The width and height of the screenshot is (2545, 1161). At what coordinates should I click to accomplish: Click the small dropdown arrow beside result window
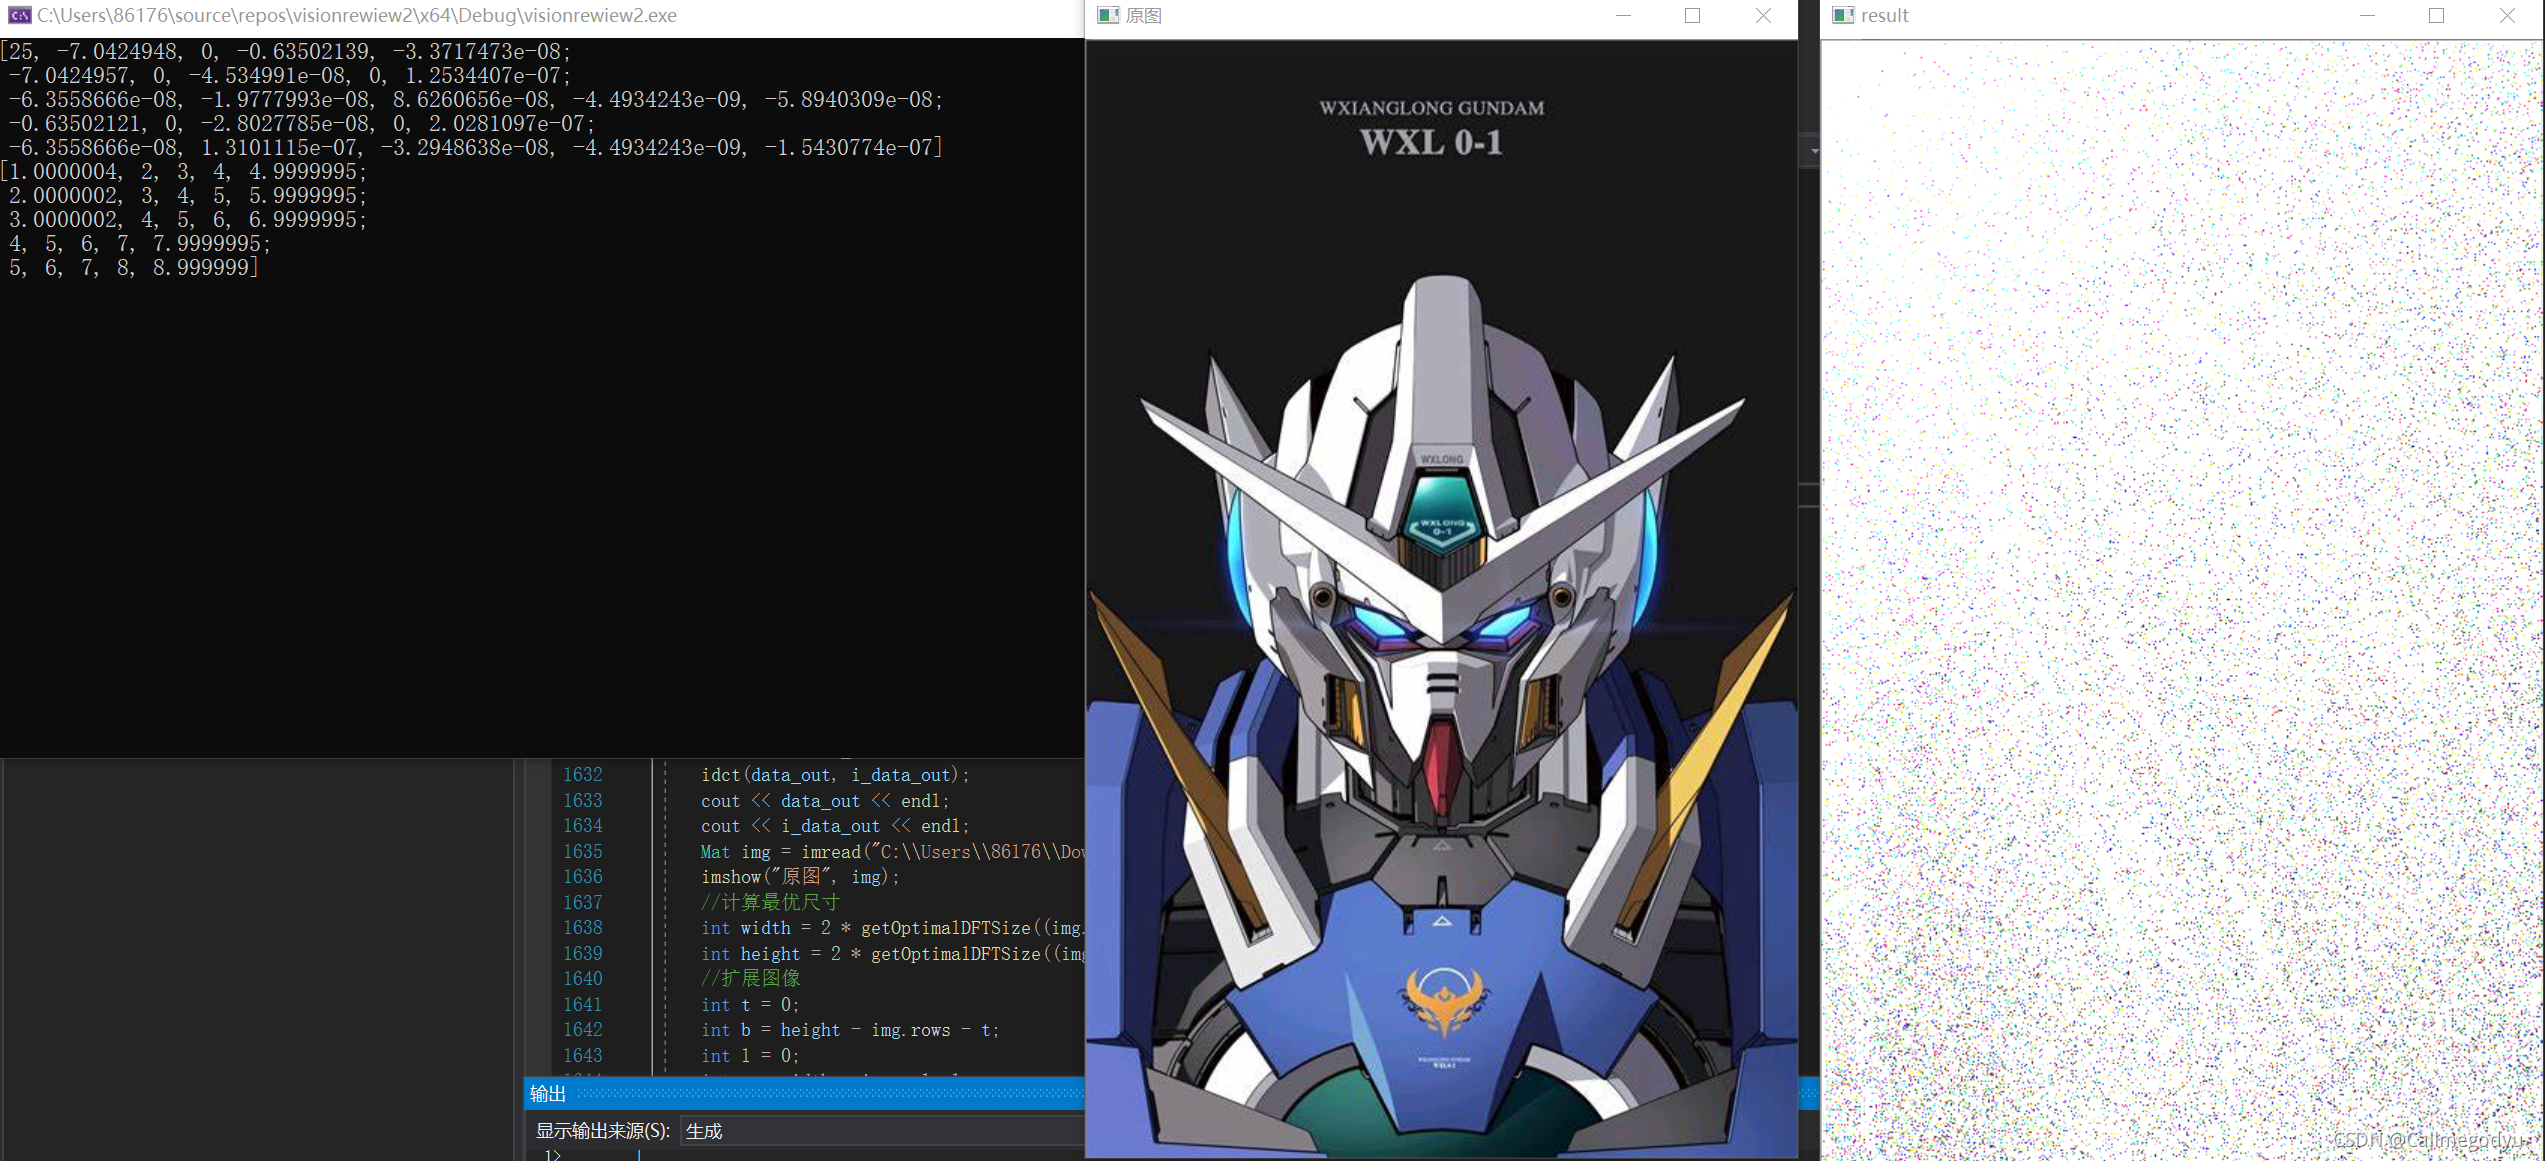click(1814, 151)
